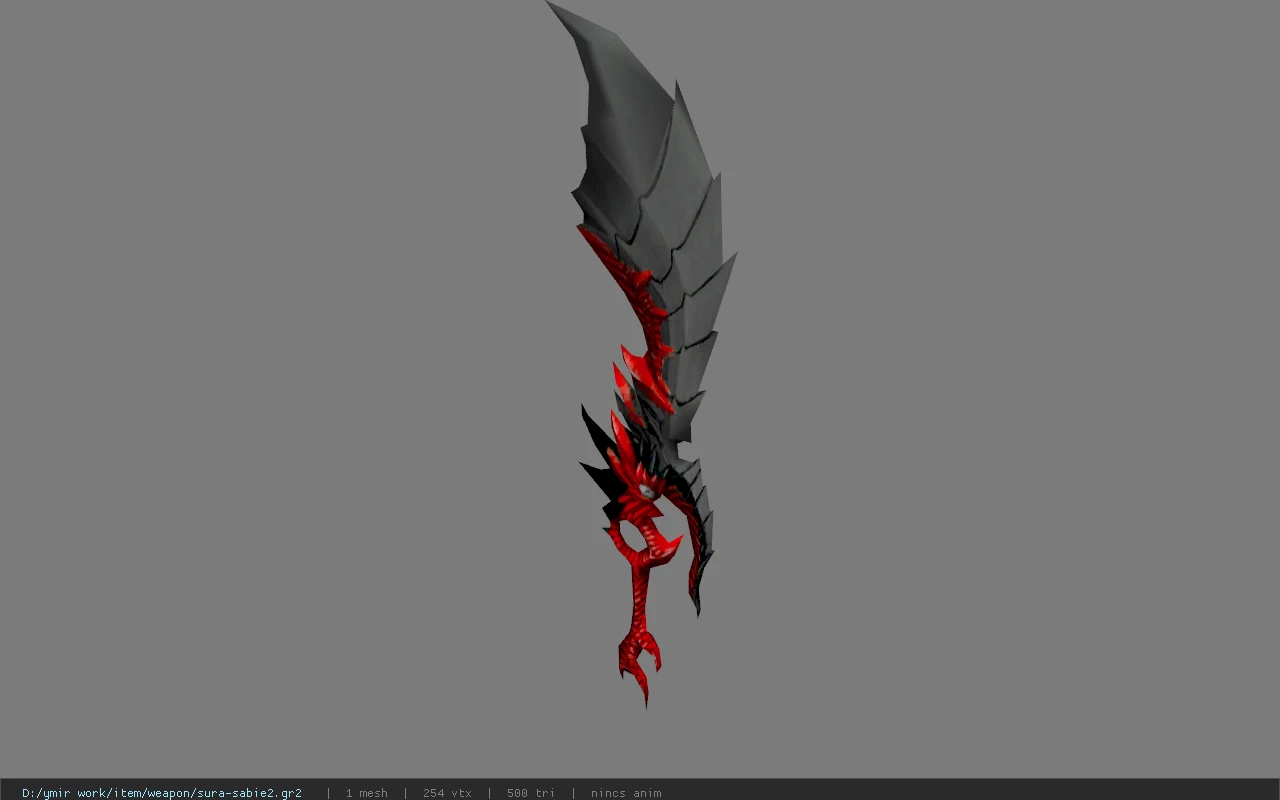Click the "1 mesh" status entry

366,793
